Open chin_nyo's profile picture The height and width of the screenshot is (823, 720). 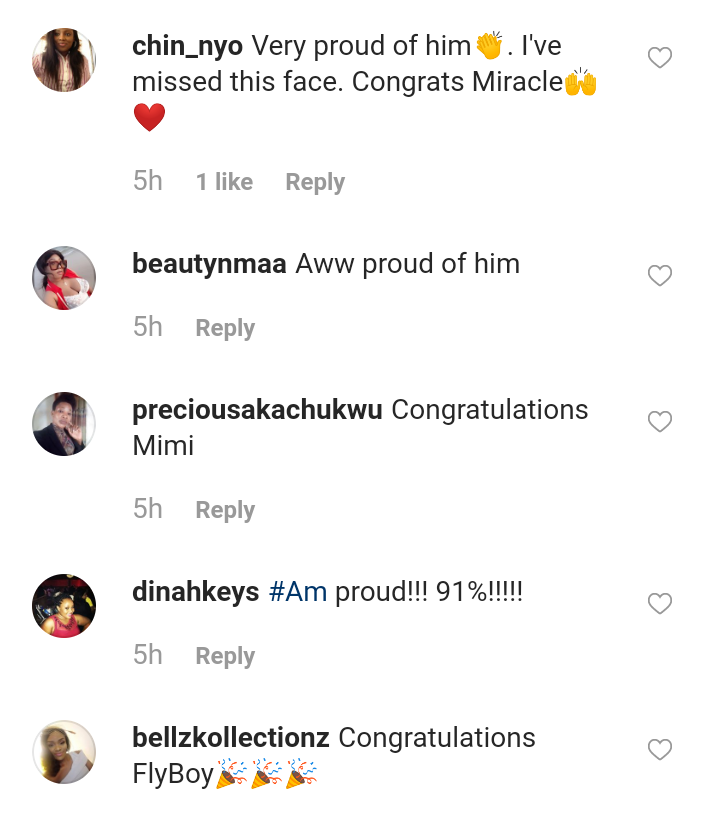(64, 60)
